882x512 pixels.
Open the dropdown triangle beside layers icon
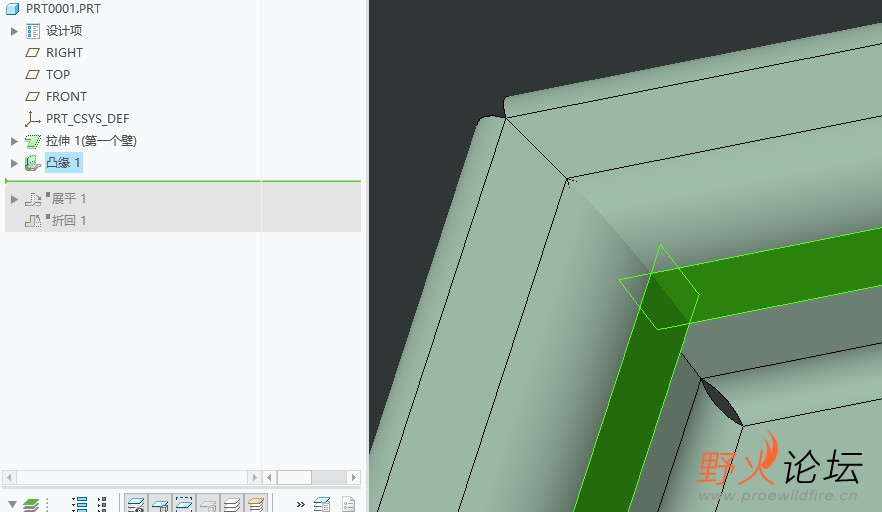[12, 504]
